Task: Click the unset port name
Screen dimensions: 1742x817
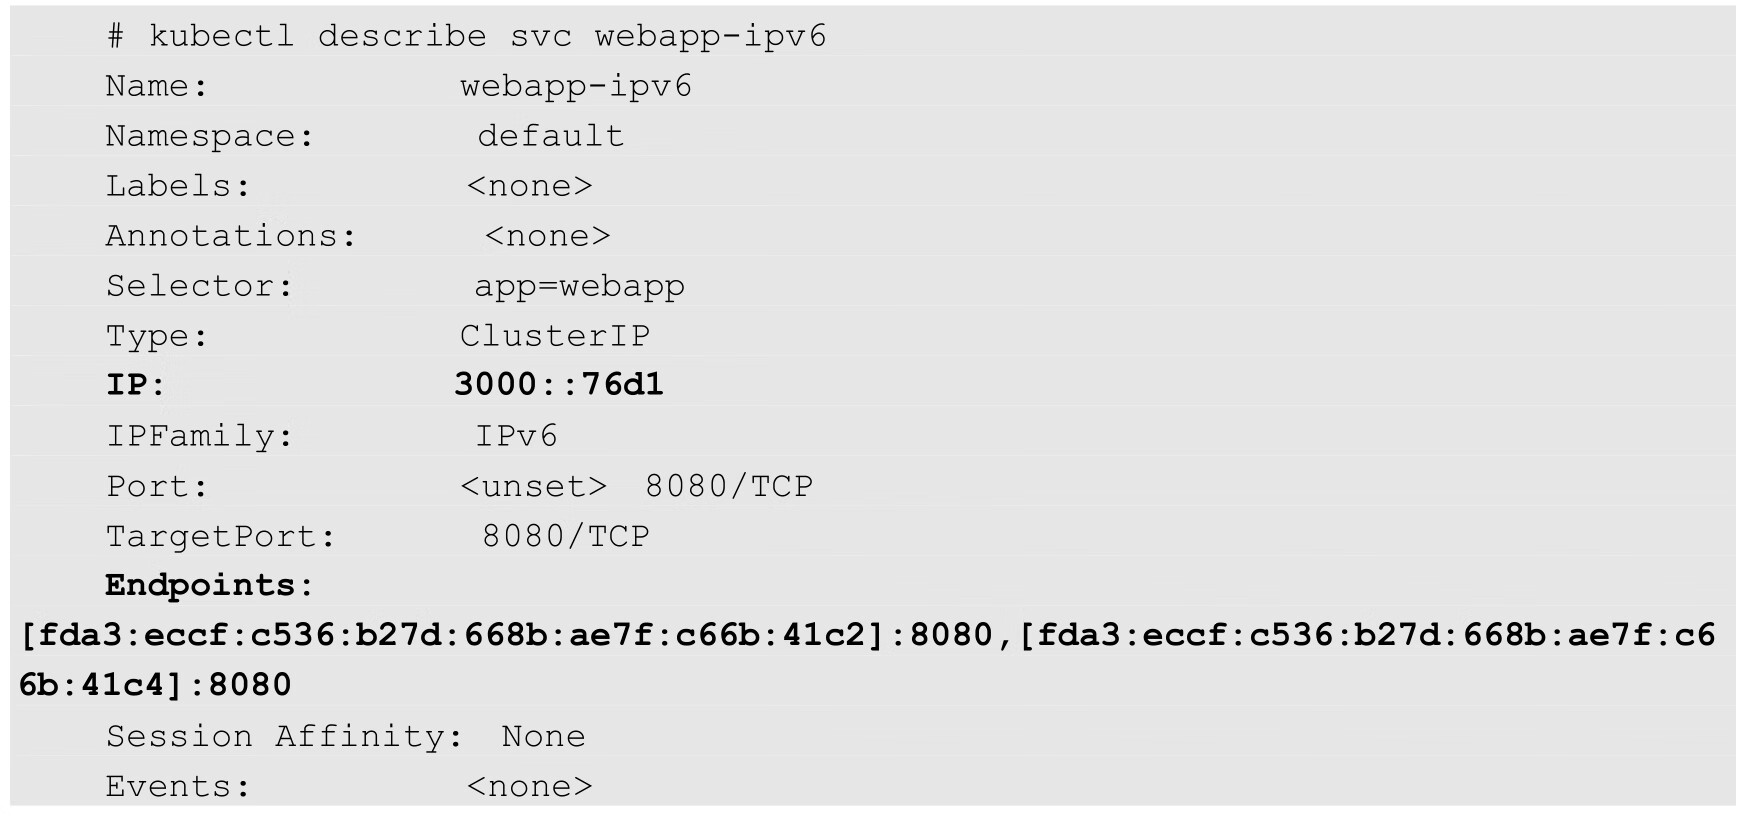Action: point(533,487)
